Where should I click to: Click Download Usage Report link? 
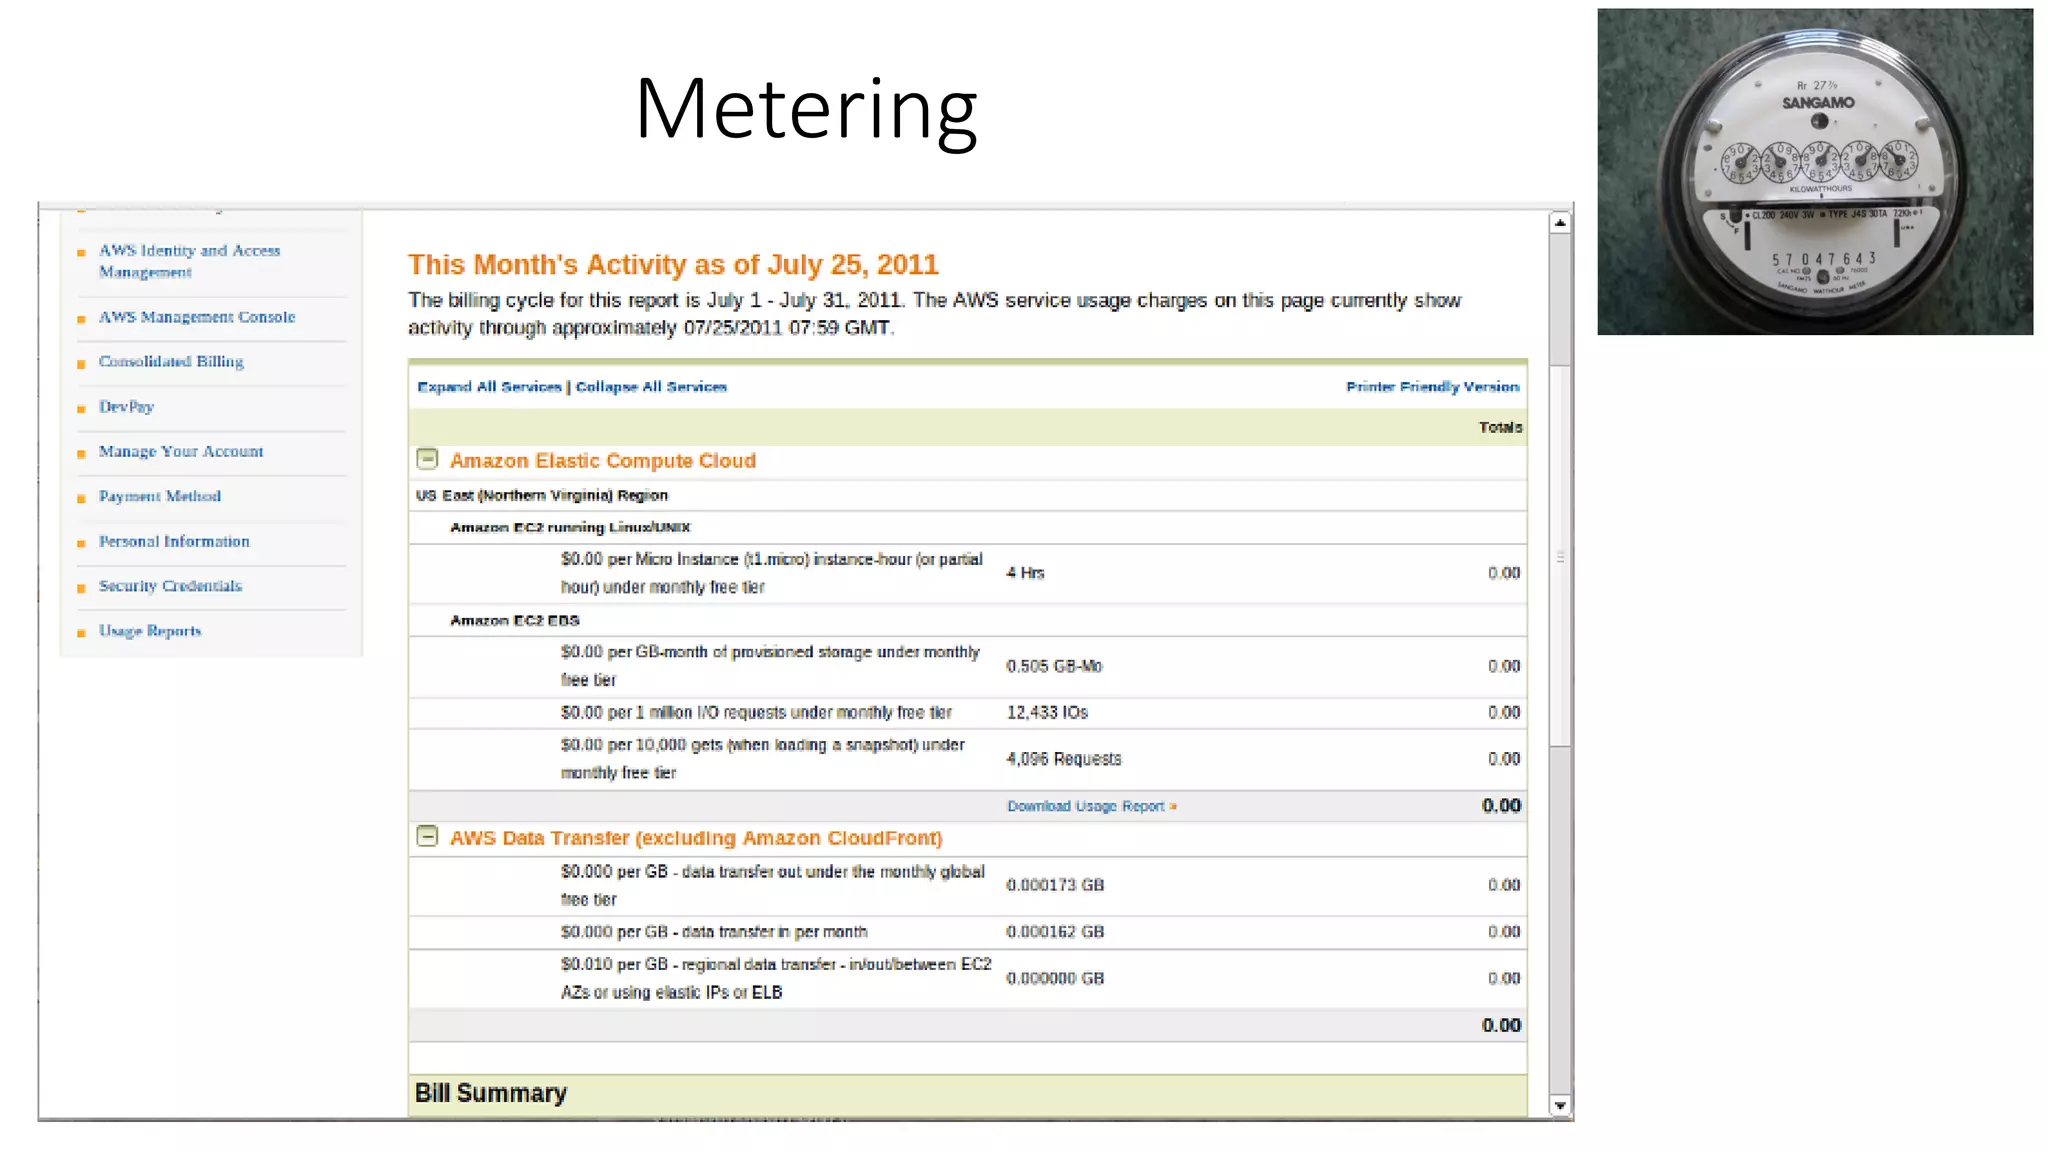pos(1091,806)
